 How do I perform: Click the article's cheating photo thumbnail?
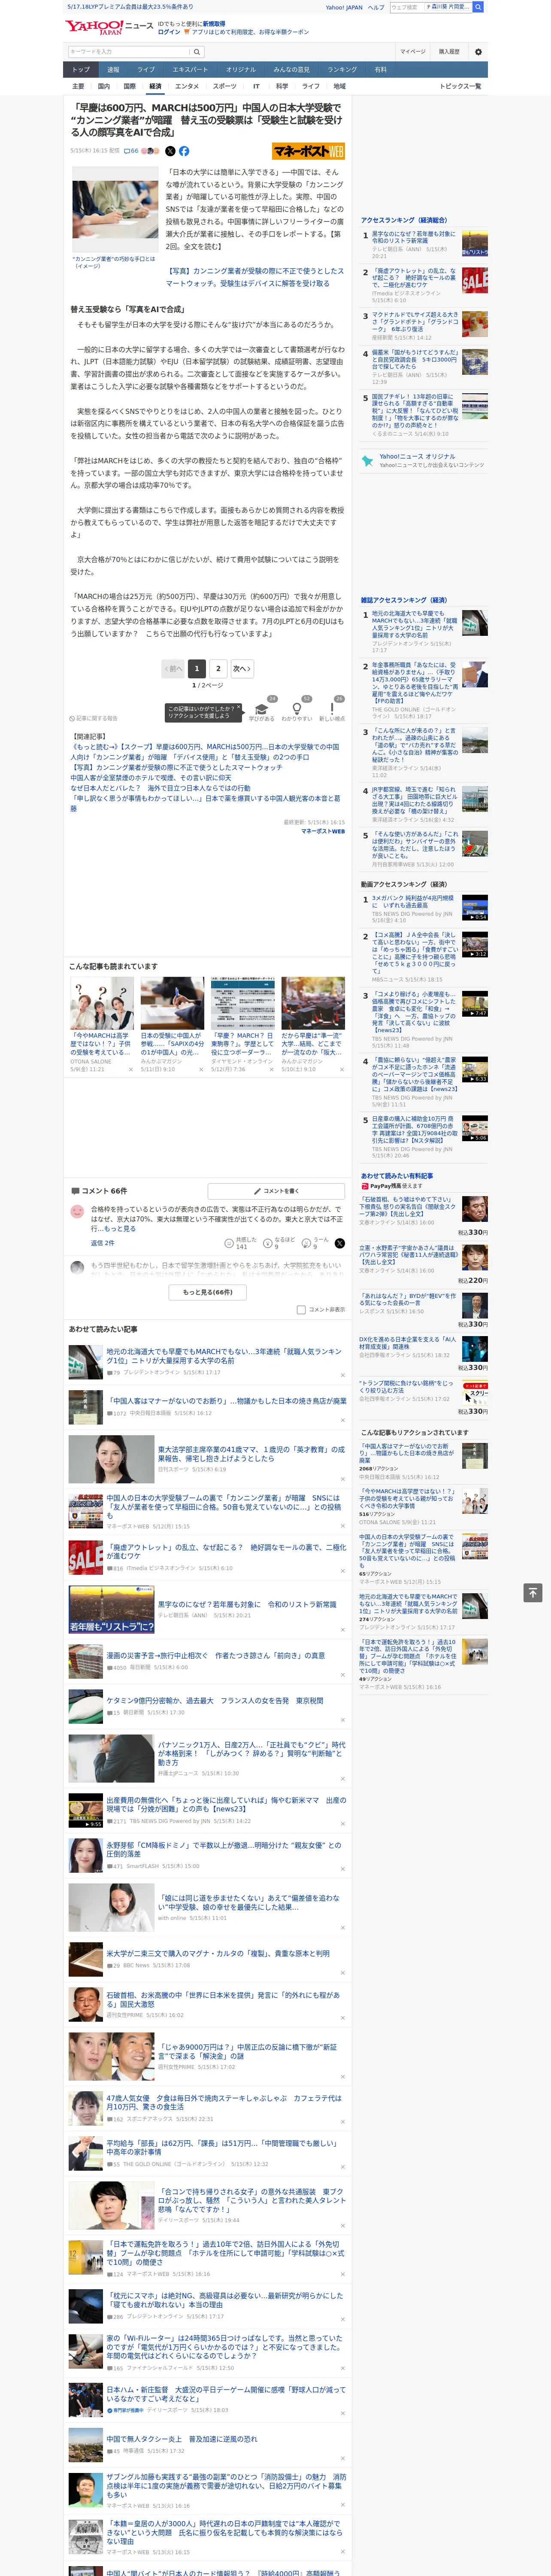[115, 209]
